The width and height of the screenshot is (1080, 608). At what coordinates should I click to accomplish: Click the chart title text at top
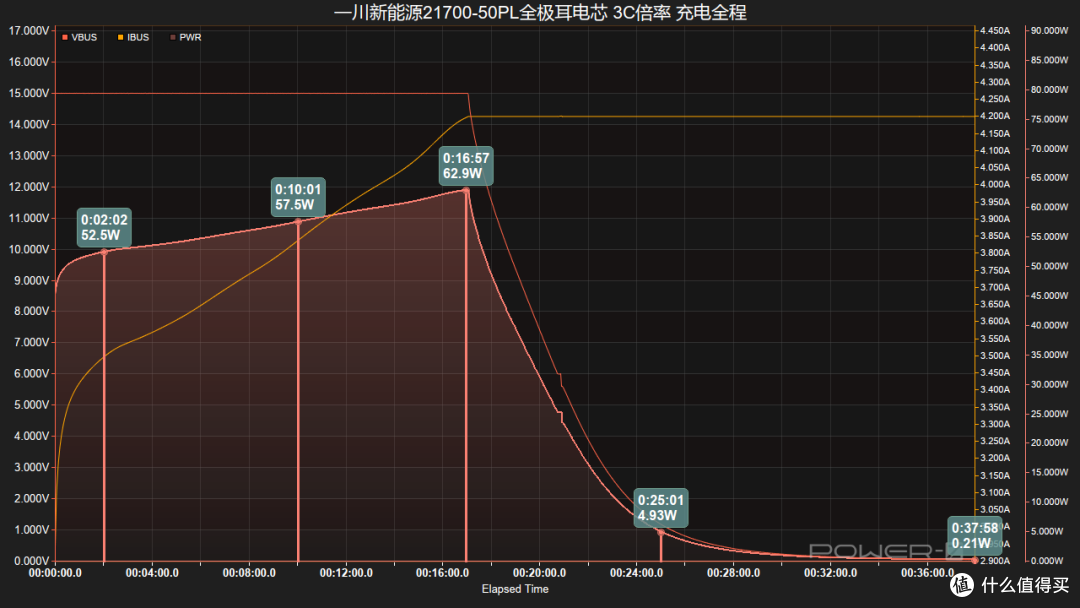tap(540, 12)
